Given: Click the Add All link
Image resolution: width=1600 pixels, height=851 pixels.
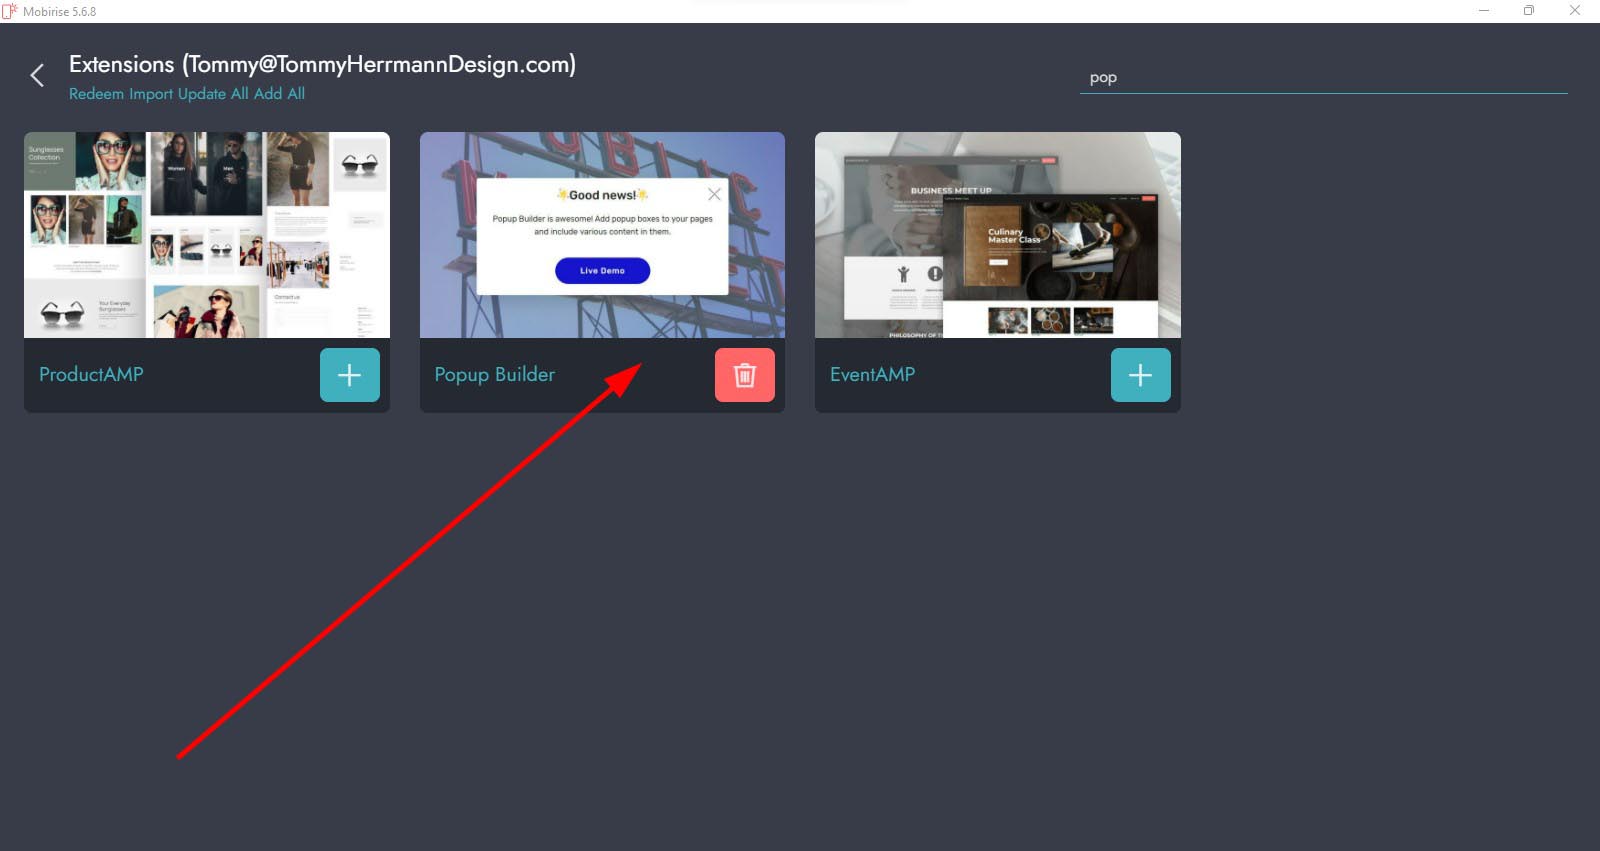Looking at the screenshot, I should coord(280,94).
